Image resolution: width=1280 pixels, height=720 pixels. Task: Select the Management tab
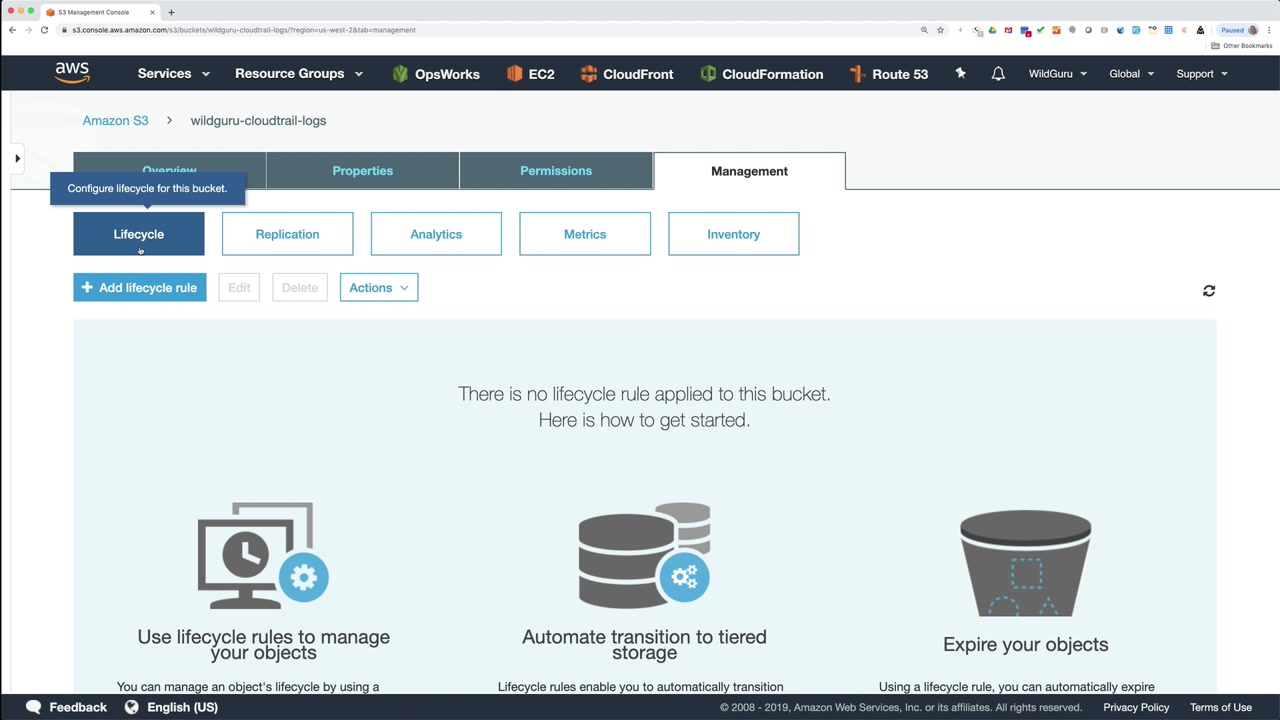pos(749,171)
